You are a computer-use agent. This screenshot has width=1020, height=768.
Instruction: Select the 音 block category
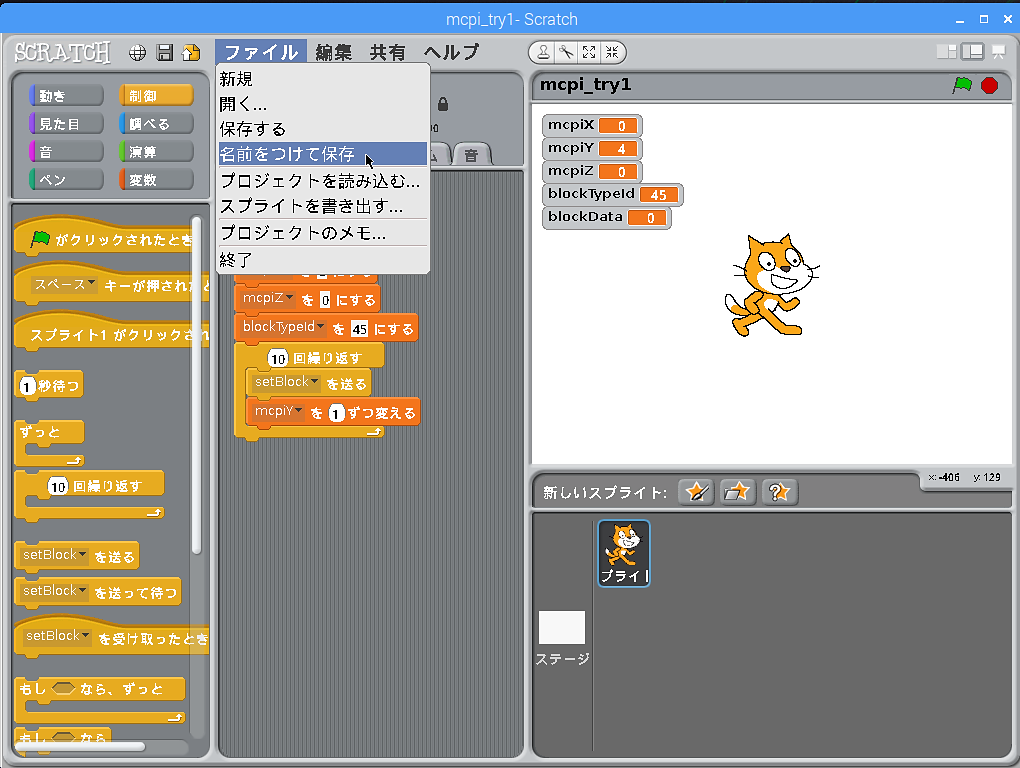click(x=66, y=152)
